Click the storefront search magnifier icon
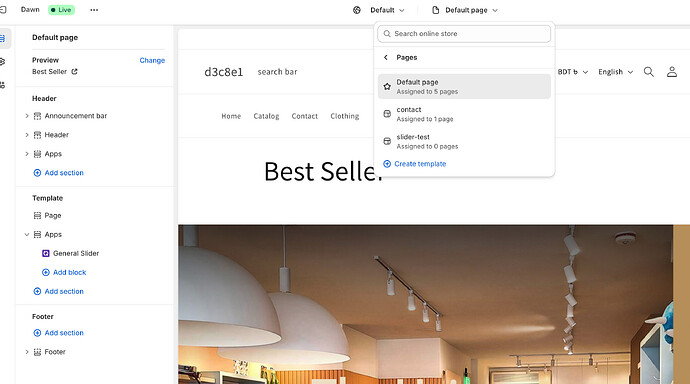Viewport: 690px width, 384px height. pyautogui.click(x=648, y=72)
